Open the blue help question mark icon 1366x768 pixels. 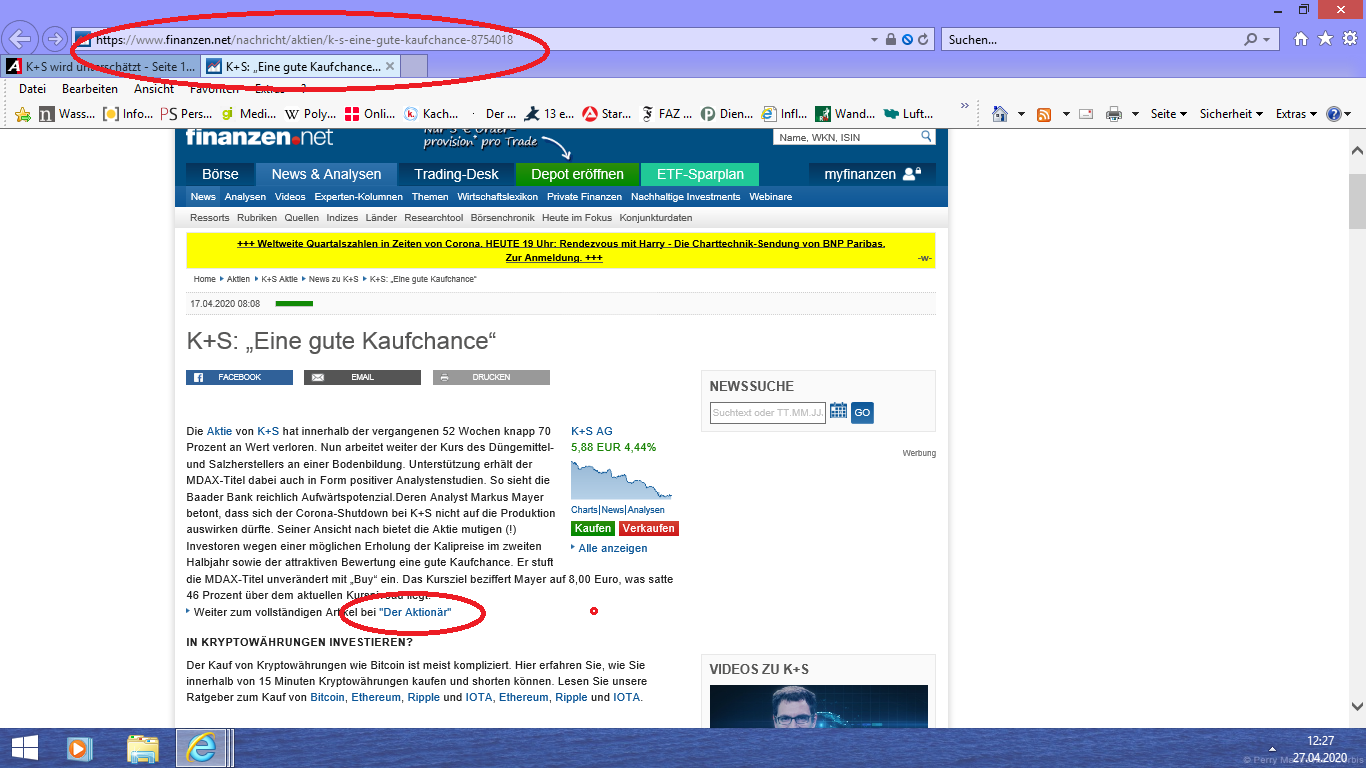click(1333, 114)
